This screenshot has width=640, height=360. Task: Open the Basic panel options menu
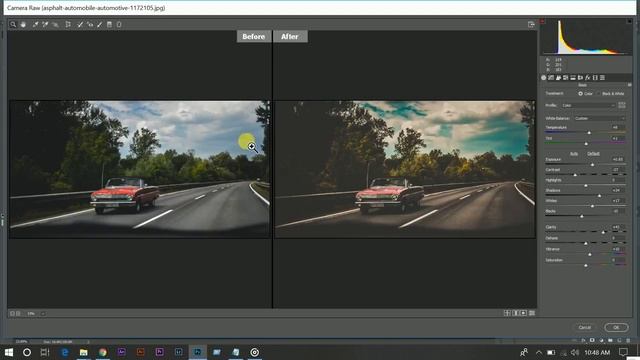pyautogui.click(x=629, y=85)
